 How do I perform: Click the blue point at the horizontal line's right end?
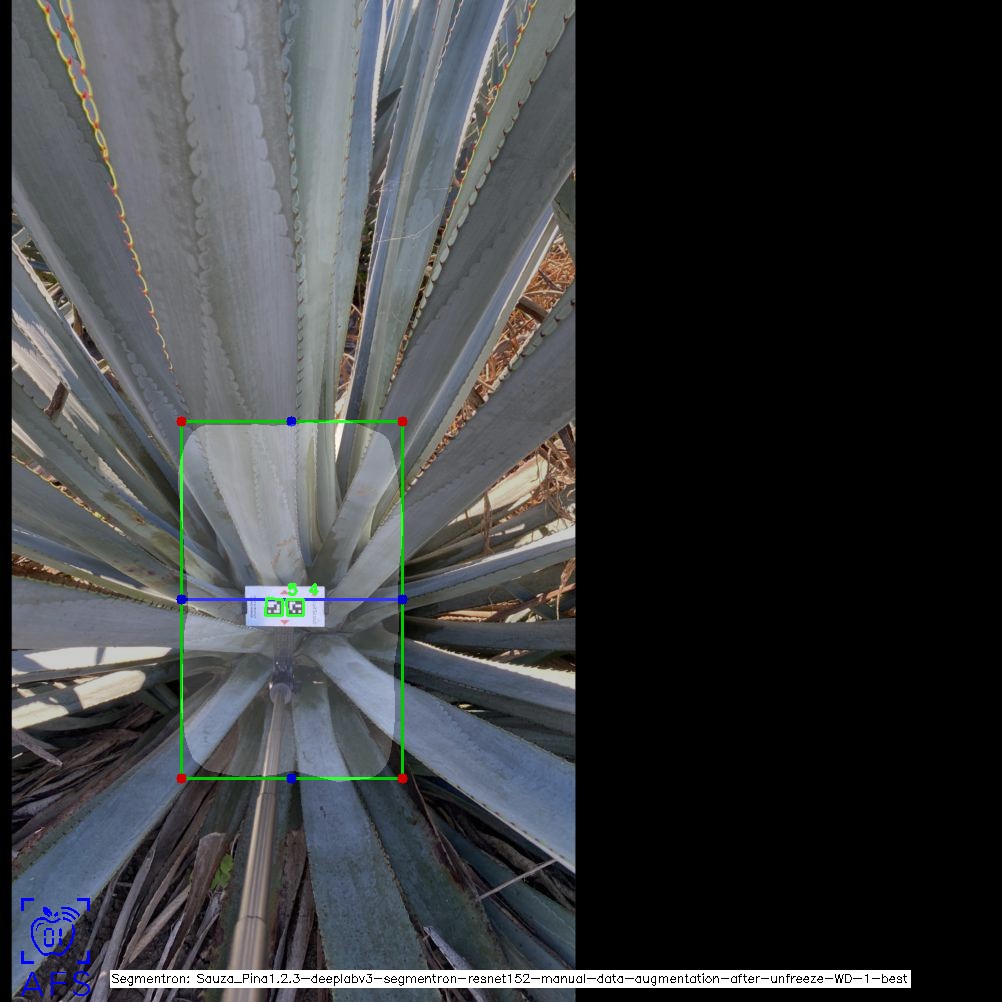[x=402, y=599]
